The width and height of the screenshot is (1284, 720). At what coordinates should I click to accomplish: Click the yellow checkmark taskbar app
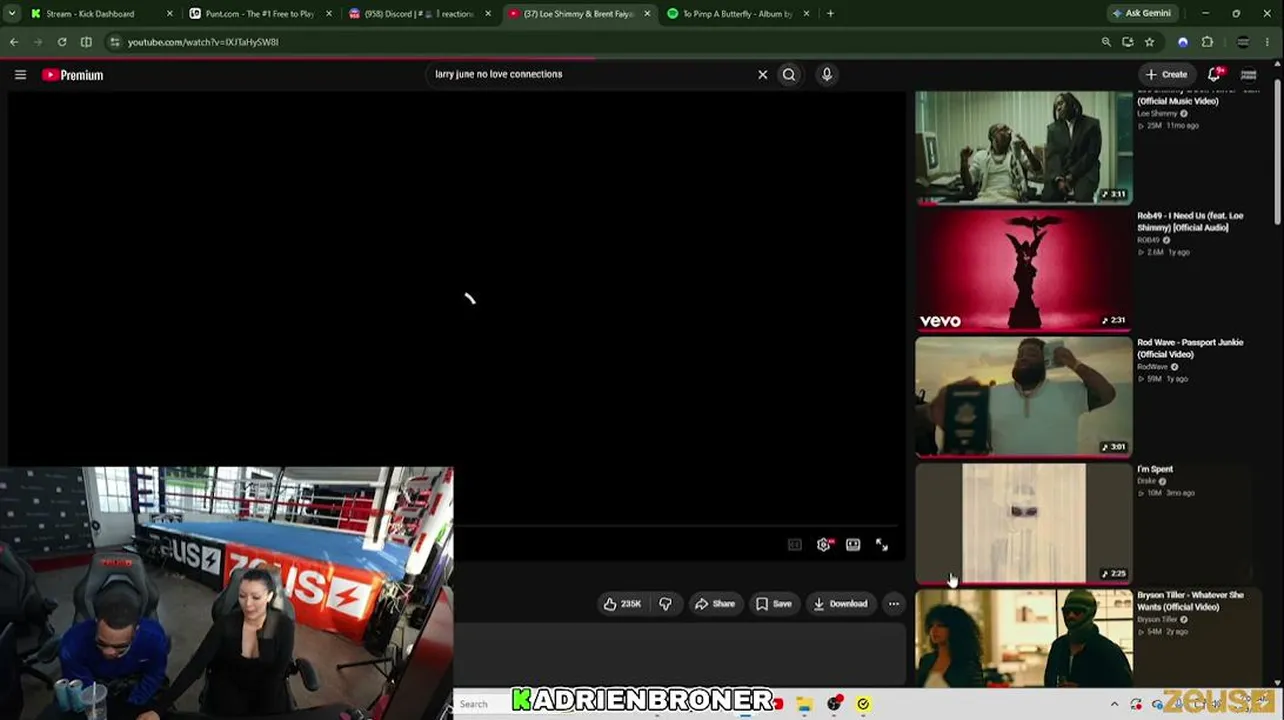pos(863,704)
